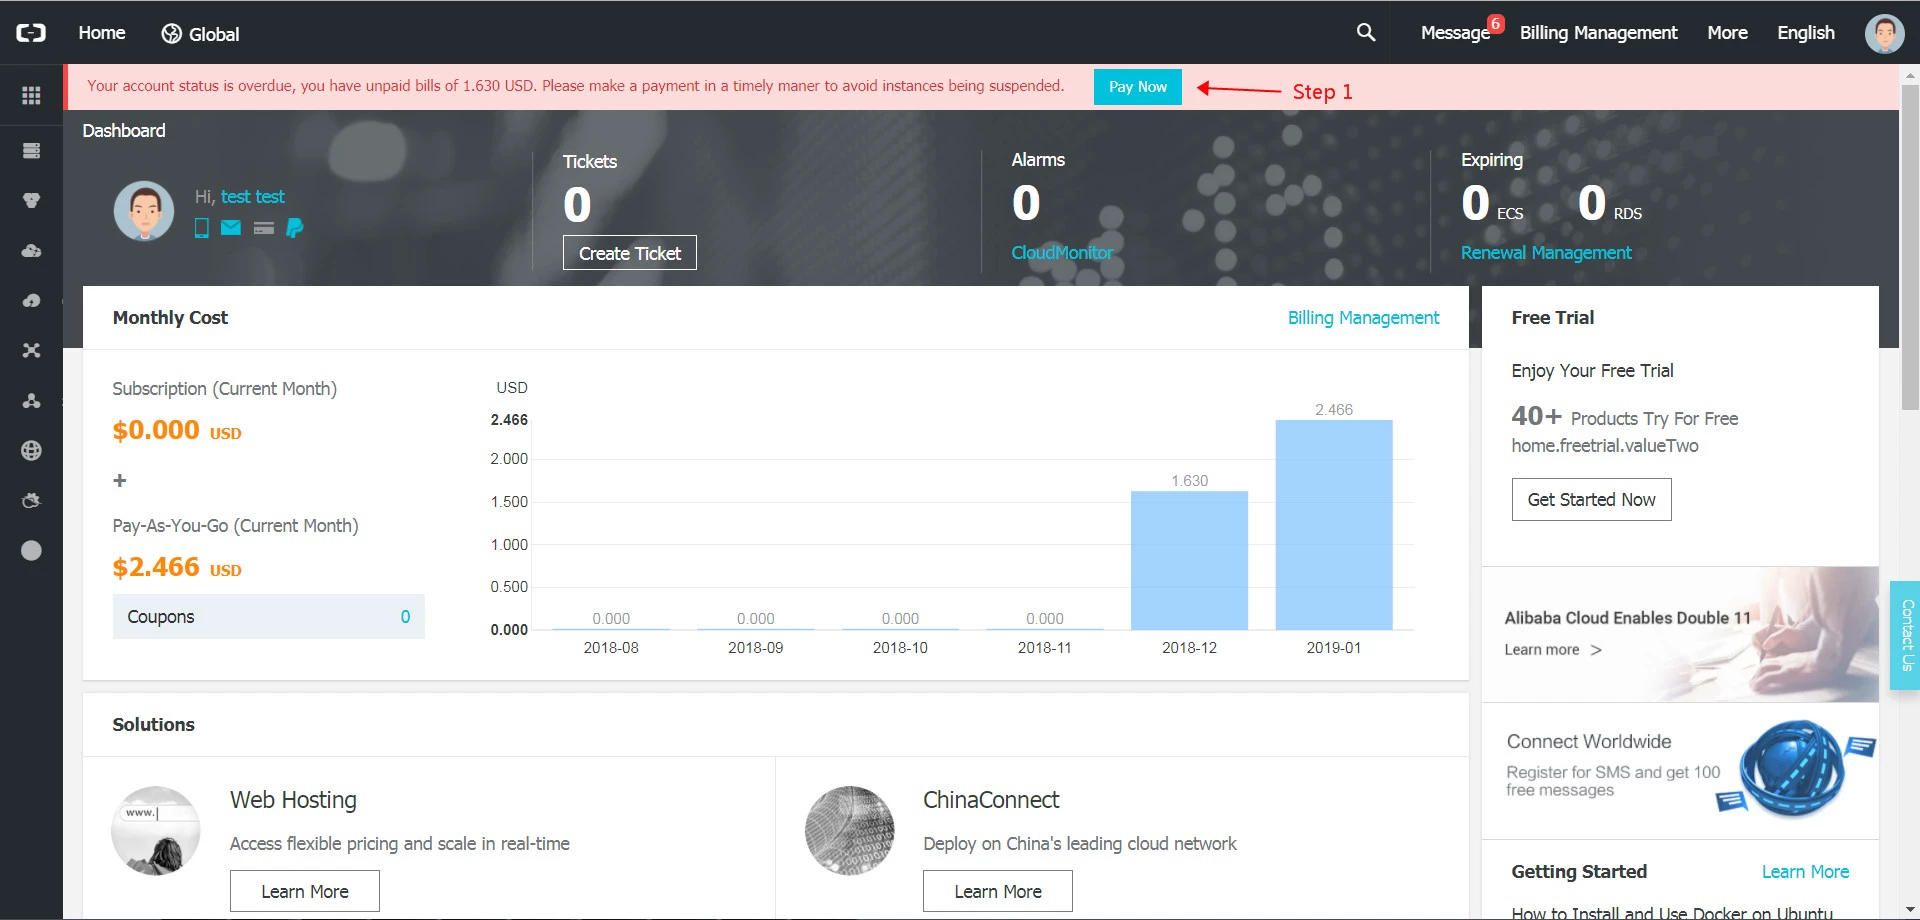Click the Coupons row showing 0
Image resolution: width=1920 pixels, height=920 pixels.
[269, 617]
